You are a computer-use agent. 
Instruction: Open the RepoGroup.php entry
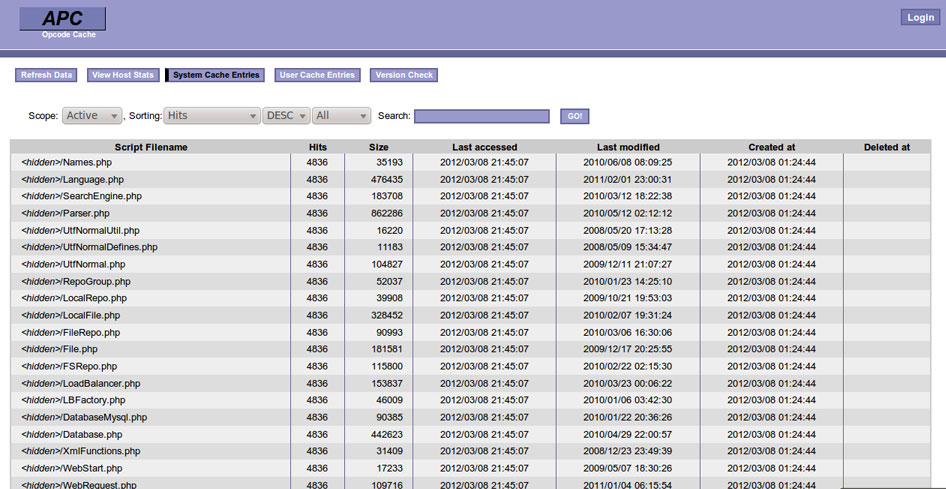tap(76, 281)
